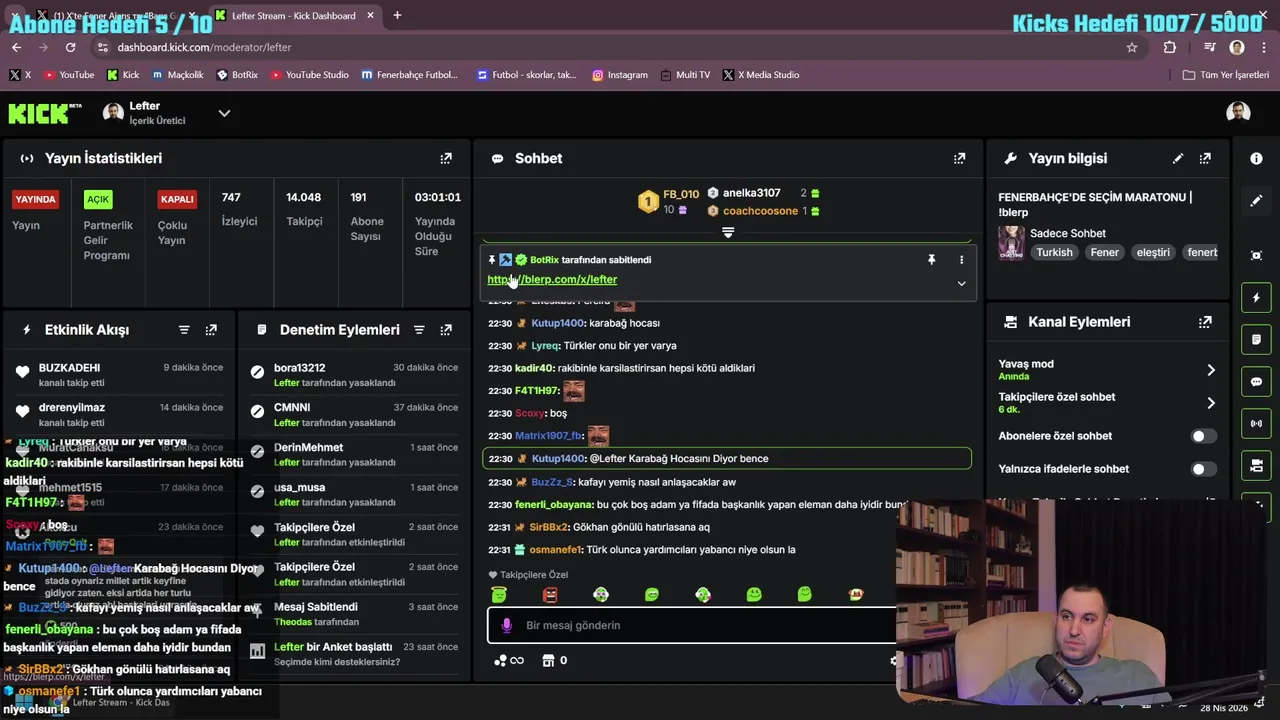Open the user avatar at top right
Viewport: 1280px width, 720px height.
[1238, 113]
